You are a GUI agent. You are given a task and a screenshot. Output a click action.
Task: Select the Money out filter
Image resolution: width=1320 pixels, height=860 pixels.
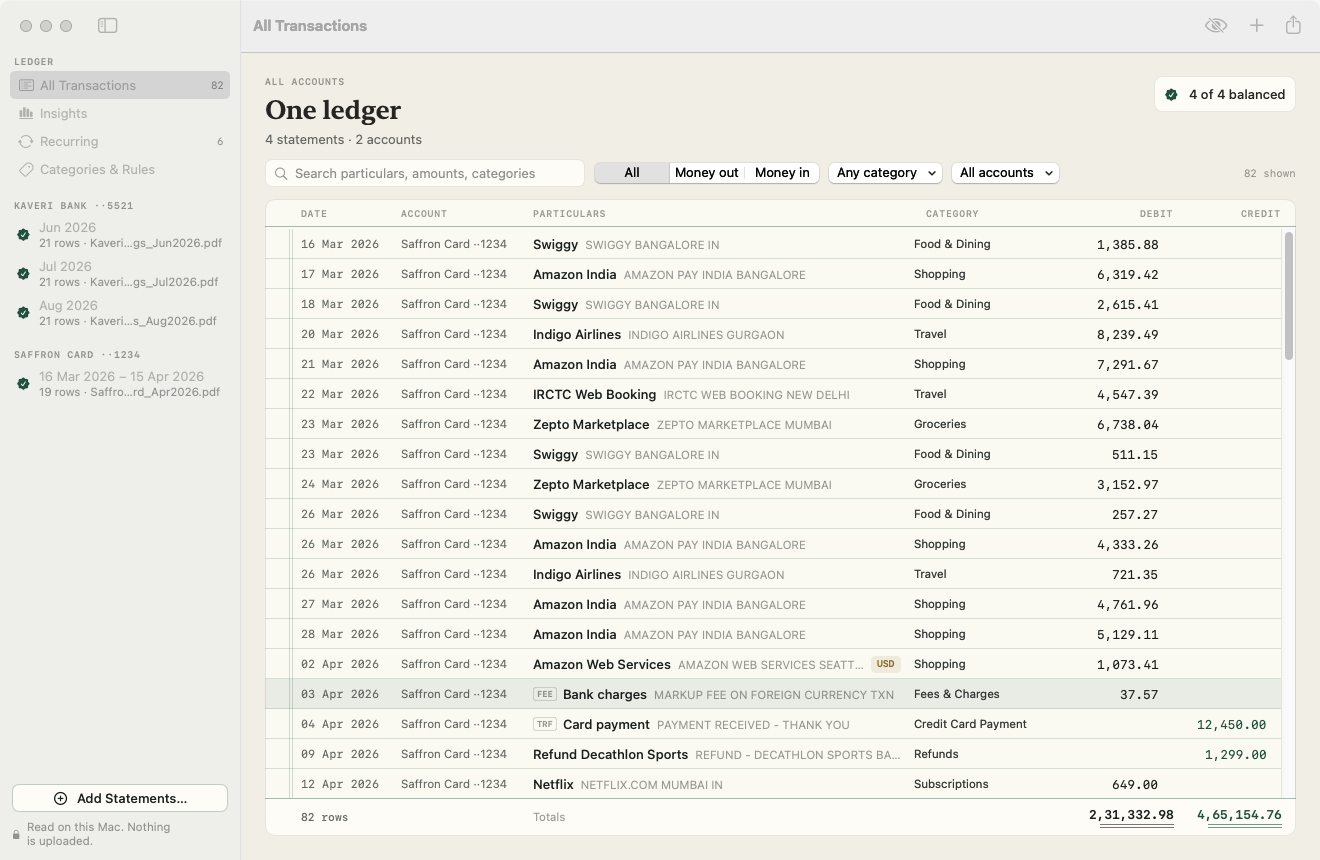click(707, 173)
